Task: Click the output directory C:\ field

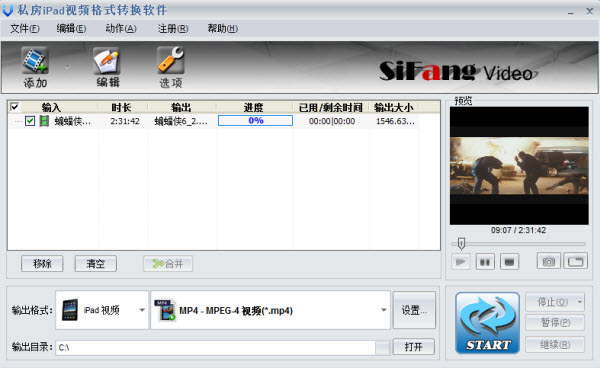Action: (x=215, y=347)
